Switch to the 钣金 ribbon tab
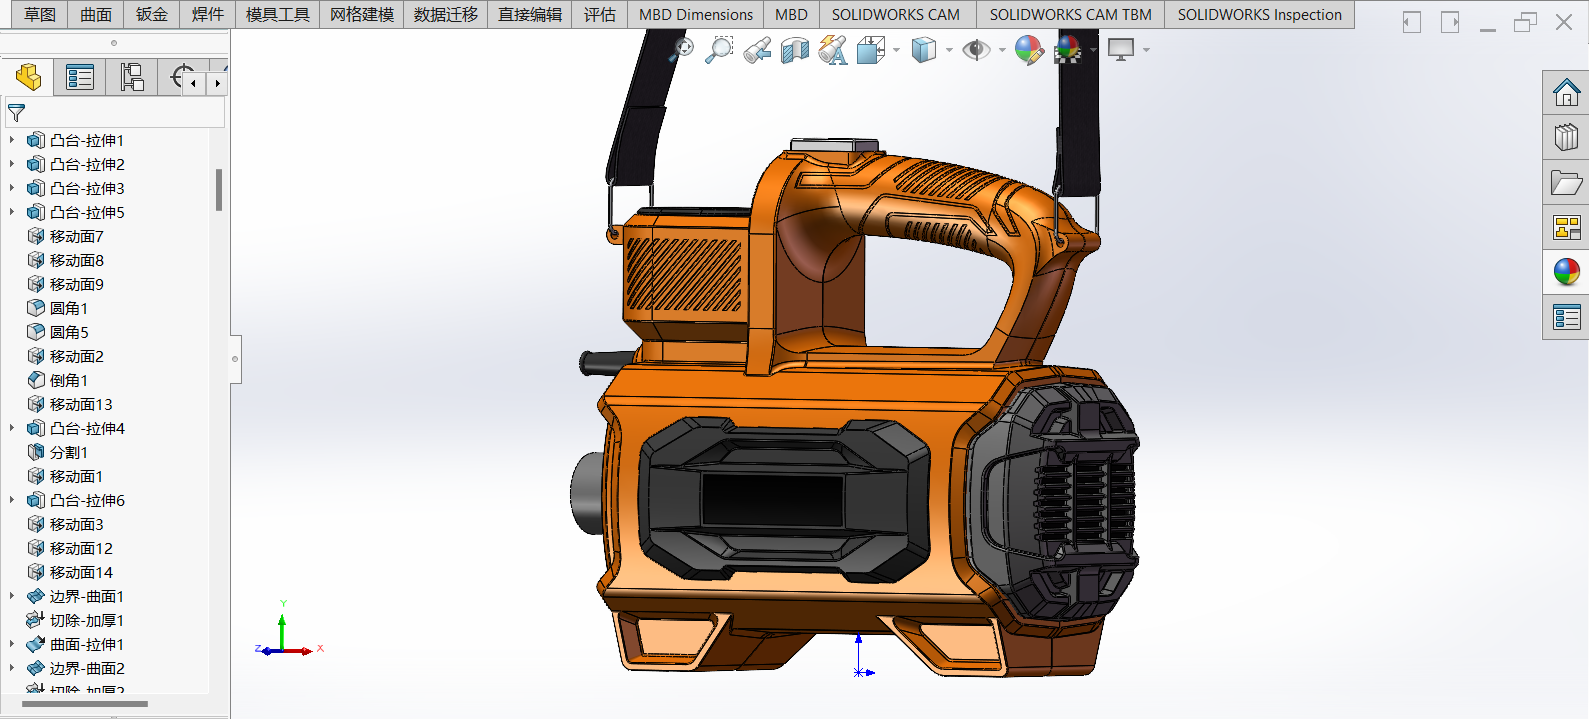Viewport: 1589px width, 719px height. pyautogui.click(x=152, y=14)
